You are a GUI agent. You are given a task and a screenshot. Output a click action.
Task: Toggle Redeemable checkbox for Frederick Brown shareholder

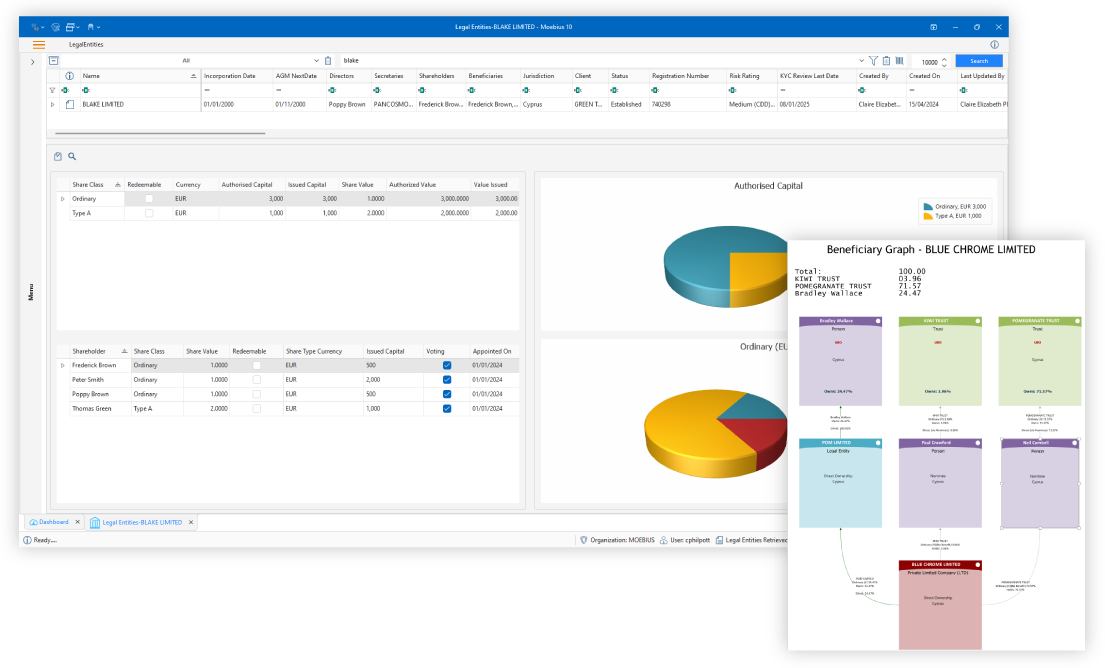257,365
